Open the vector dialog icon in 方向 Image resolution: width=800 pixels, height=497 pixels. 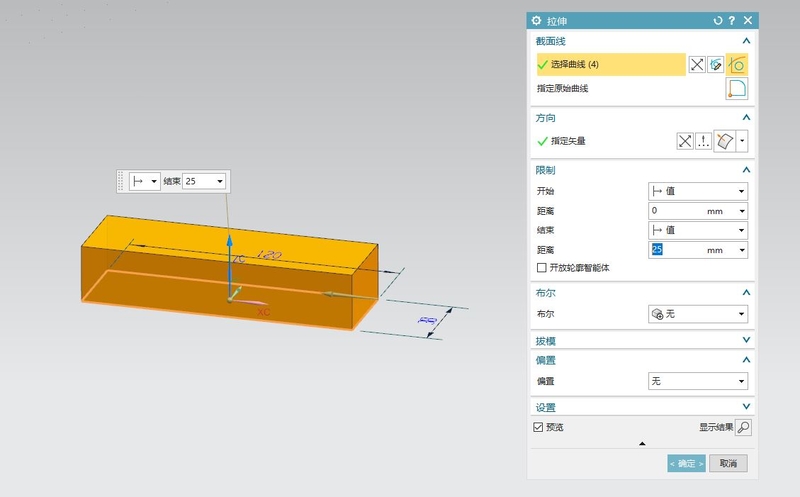point(704,141)
